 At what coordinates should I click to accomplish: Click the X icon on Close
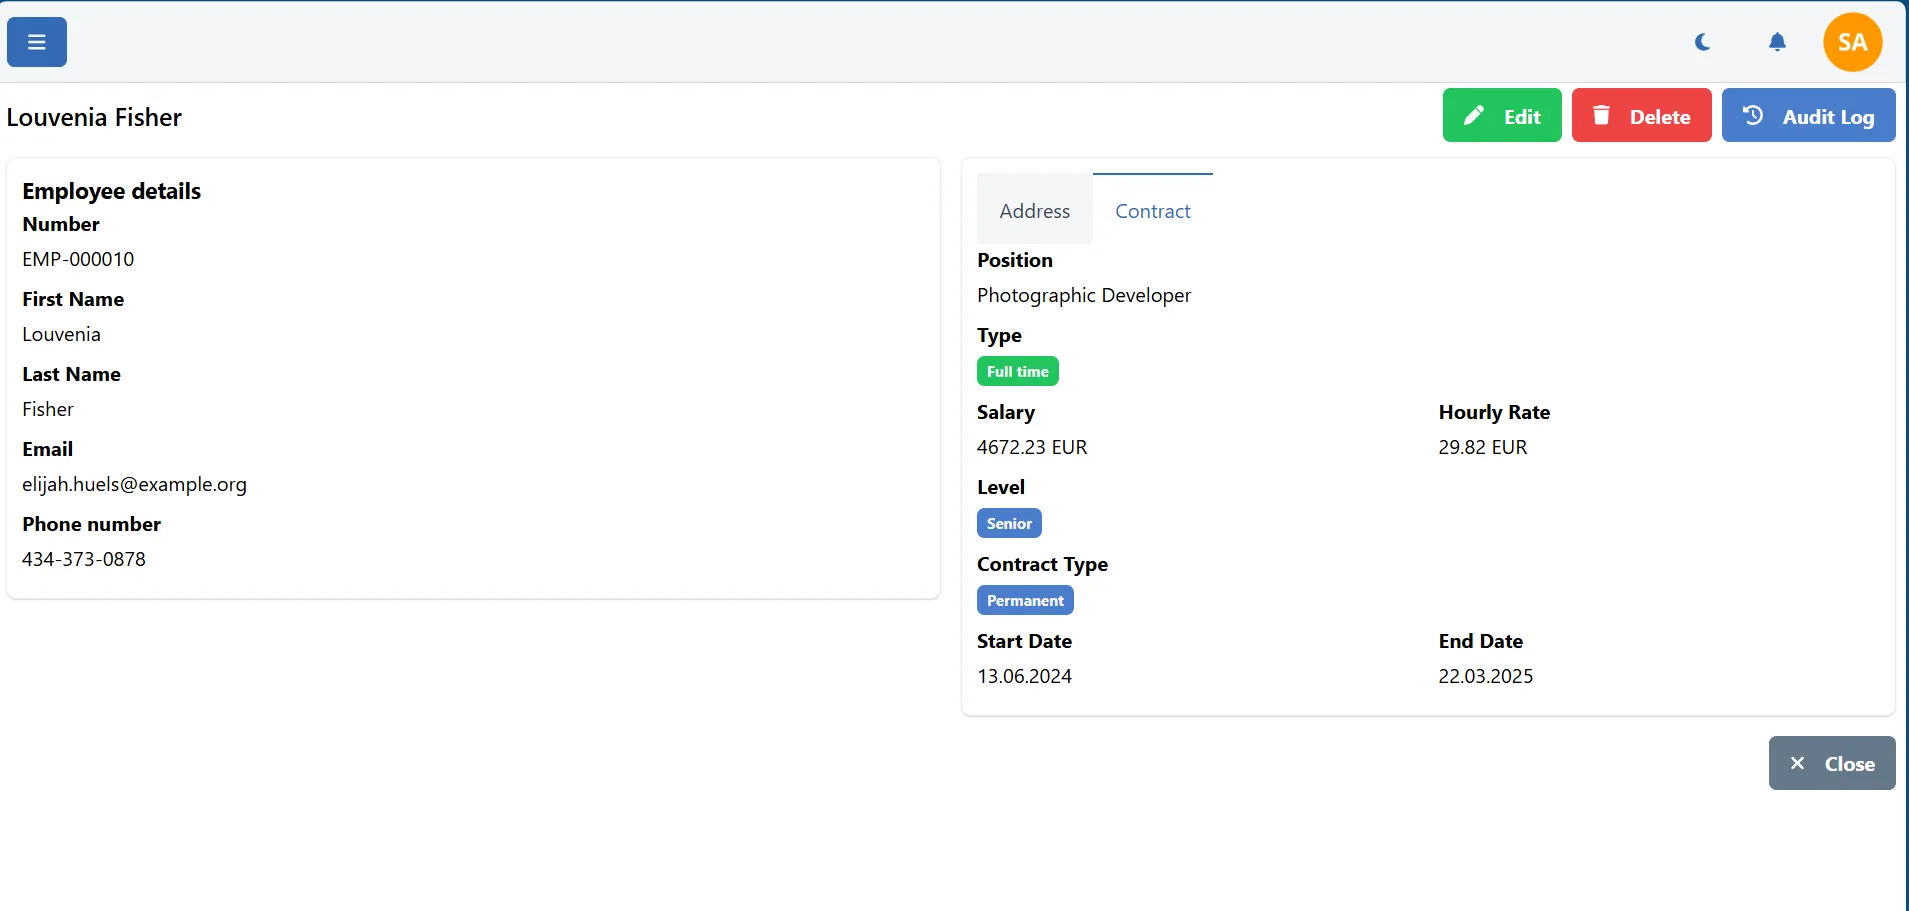pyautogui.click(x=1797, y=763)
